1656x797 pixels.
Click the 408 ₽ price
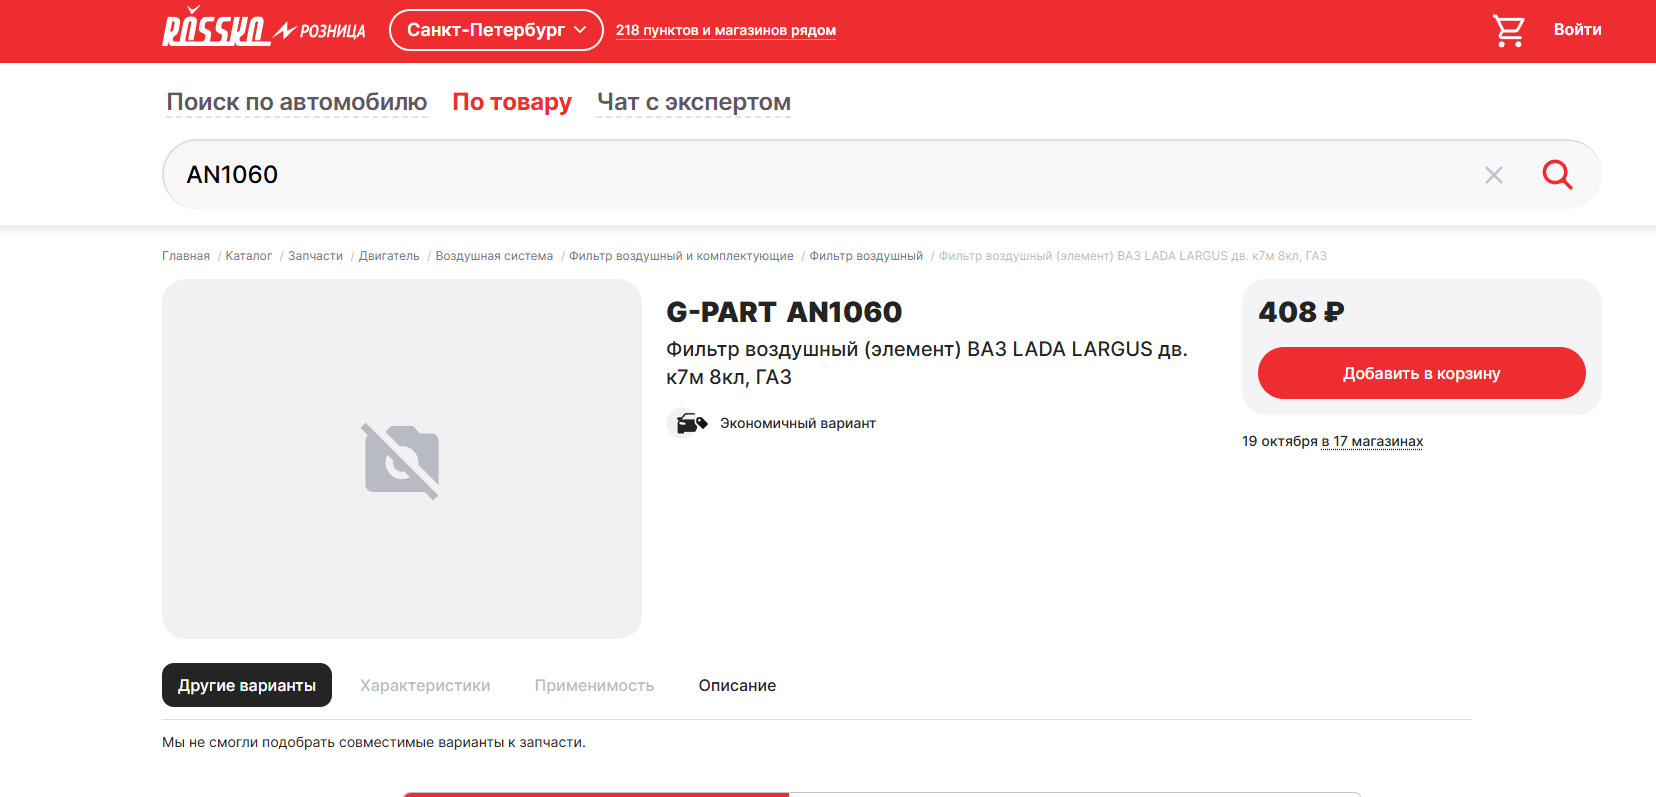[x=1301, y=312]
